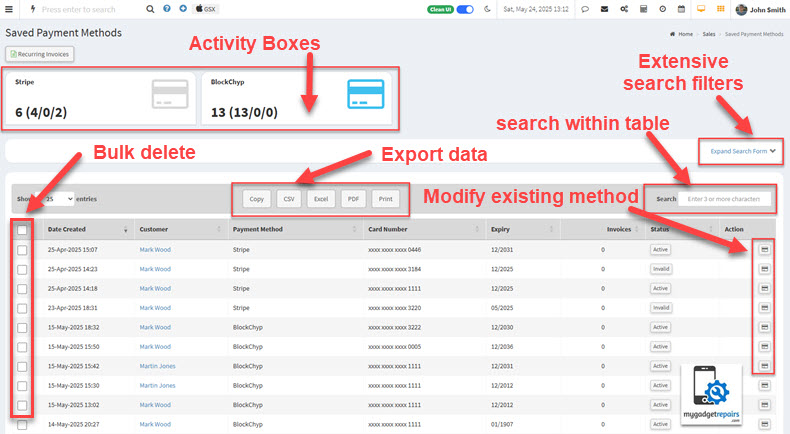Click the card action icon for 15-May-2025 18:32
This screenshot has width=790, height=434.
[764, 327]
